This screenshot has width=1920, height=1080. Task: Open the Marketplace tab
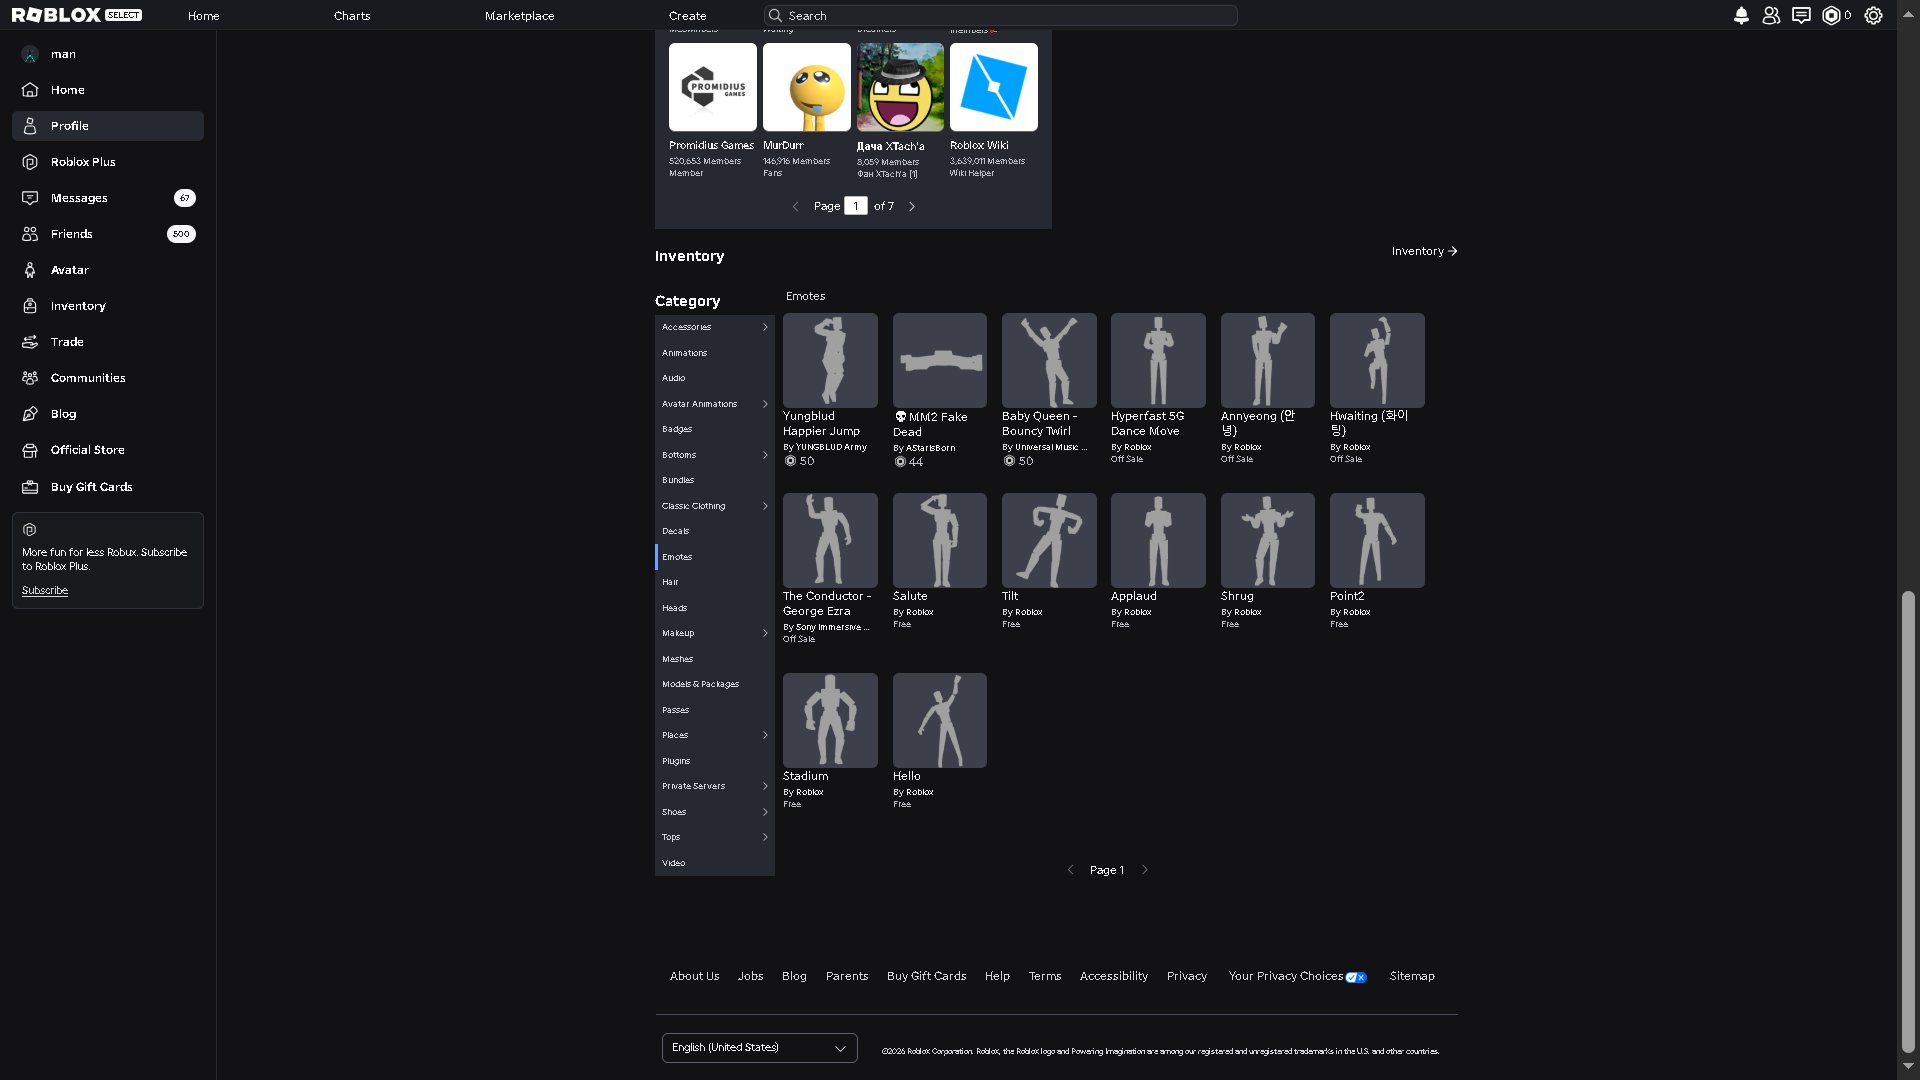pos(519,16)
